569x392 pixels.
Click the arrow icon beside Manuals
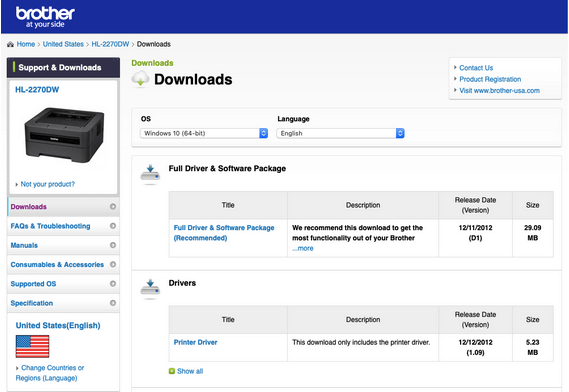coord(113,245)
